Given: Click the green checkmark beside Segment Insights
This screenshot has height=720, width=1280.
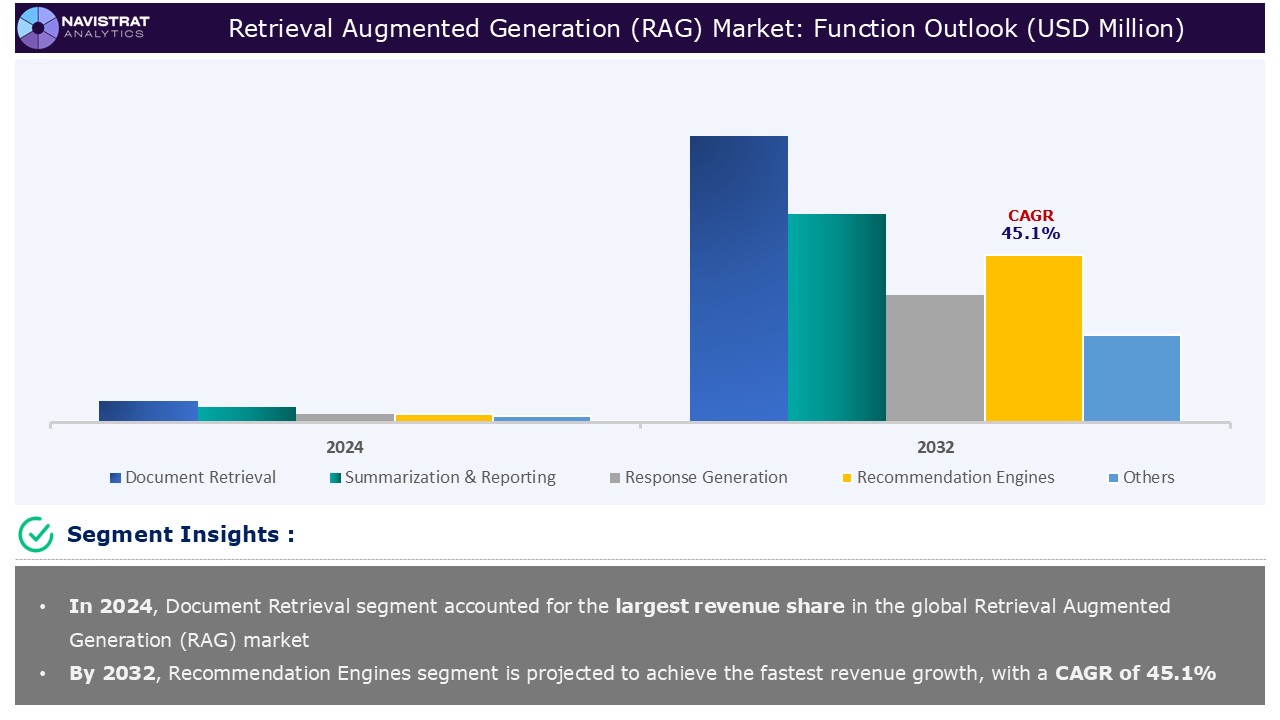Looking at the screenshot, I should (33, 534).
